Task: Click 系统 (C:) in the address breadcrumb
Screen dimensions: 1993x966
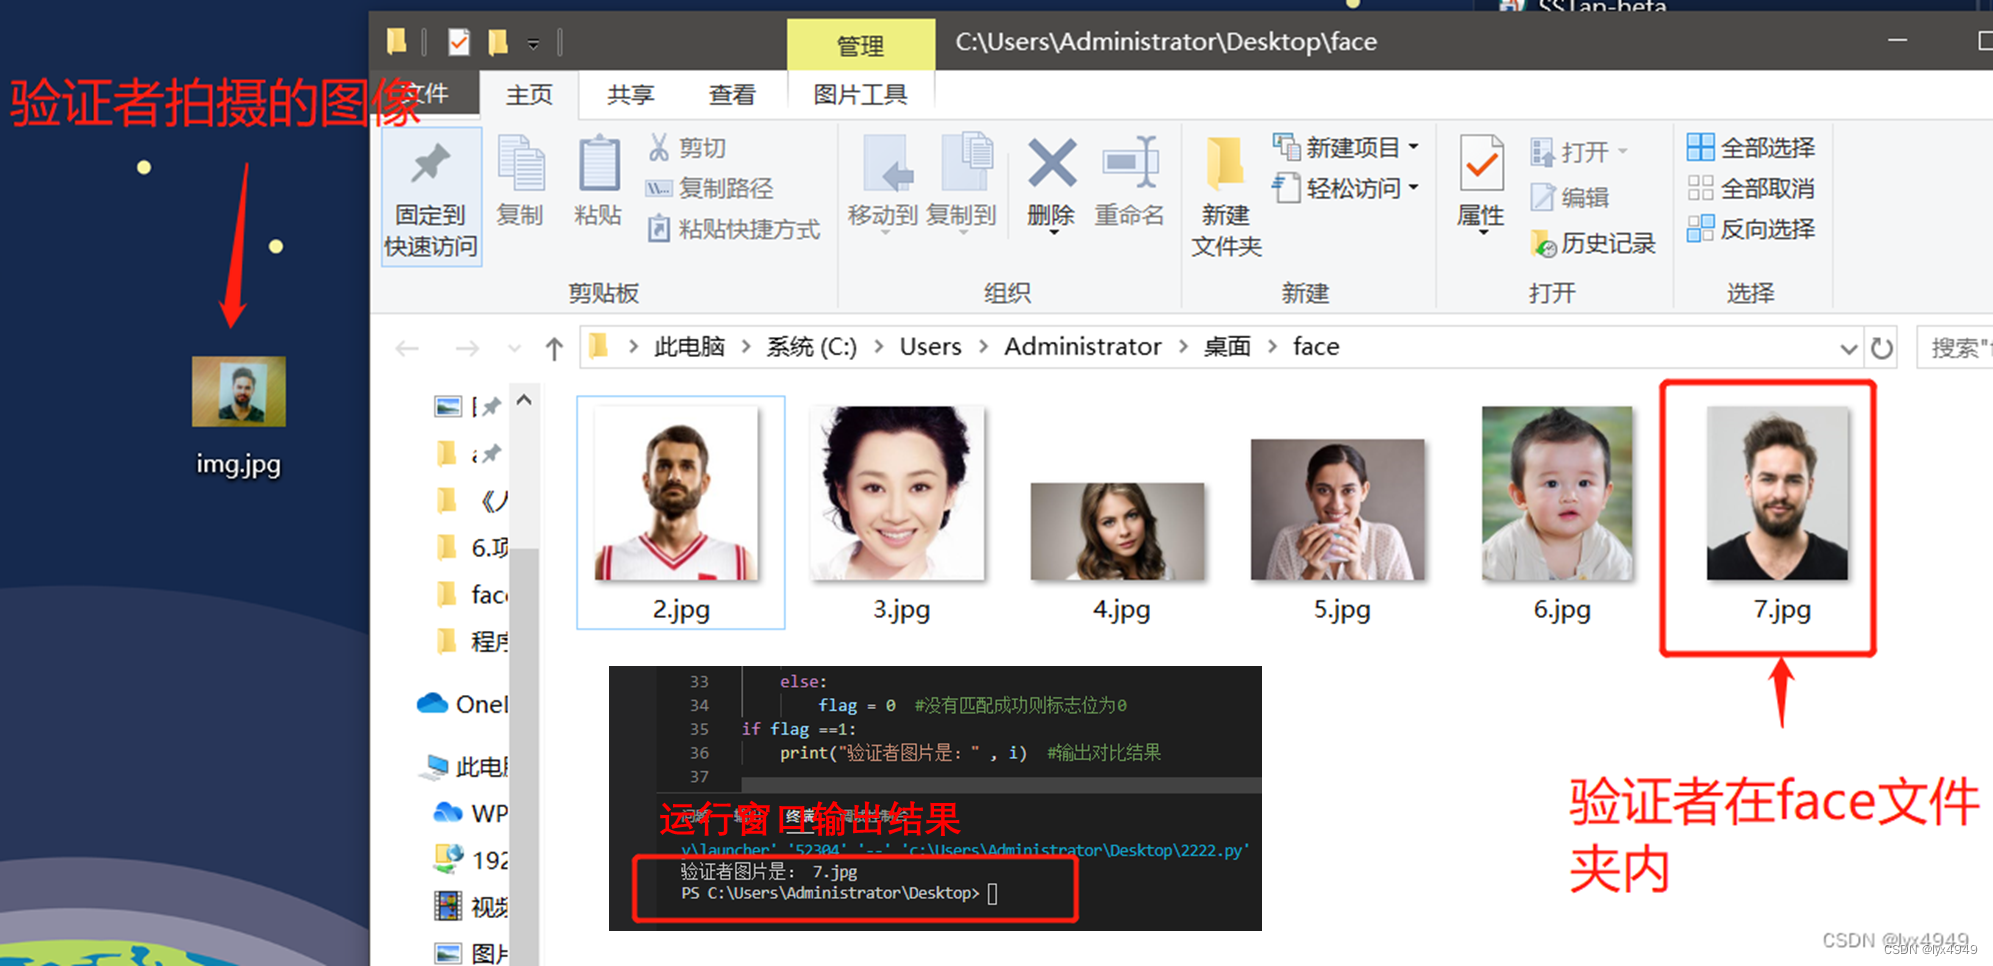Action: point(812,346)
